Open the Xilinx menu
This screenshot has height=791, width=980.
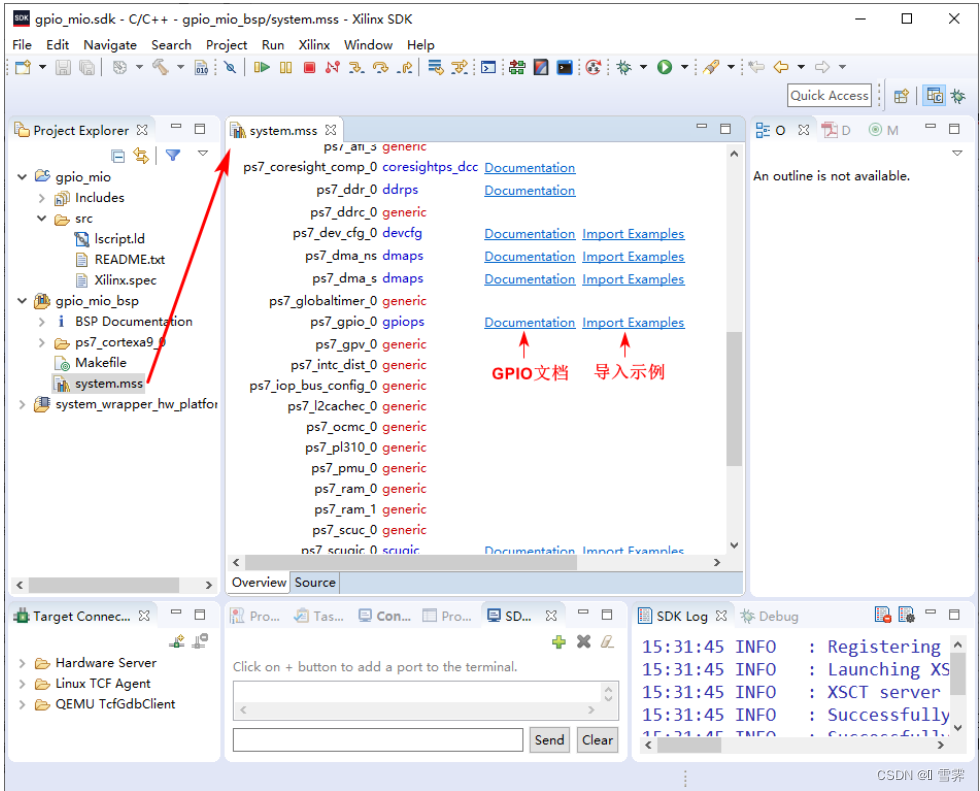pyautogui.click(x=314, y=45)
